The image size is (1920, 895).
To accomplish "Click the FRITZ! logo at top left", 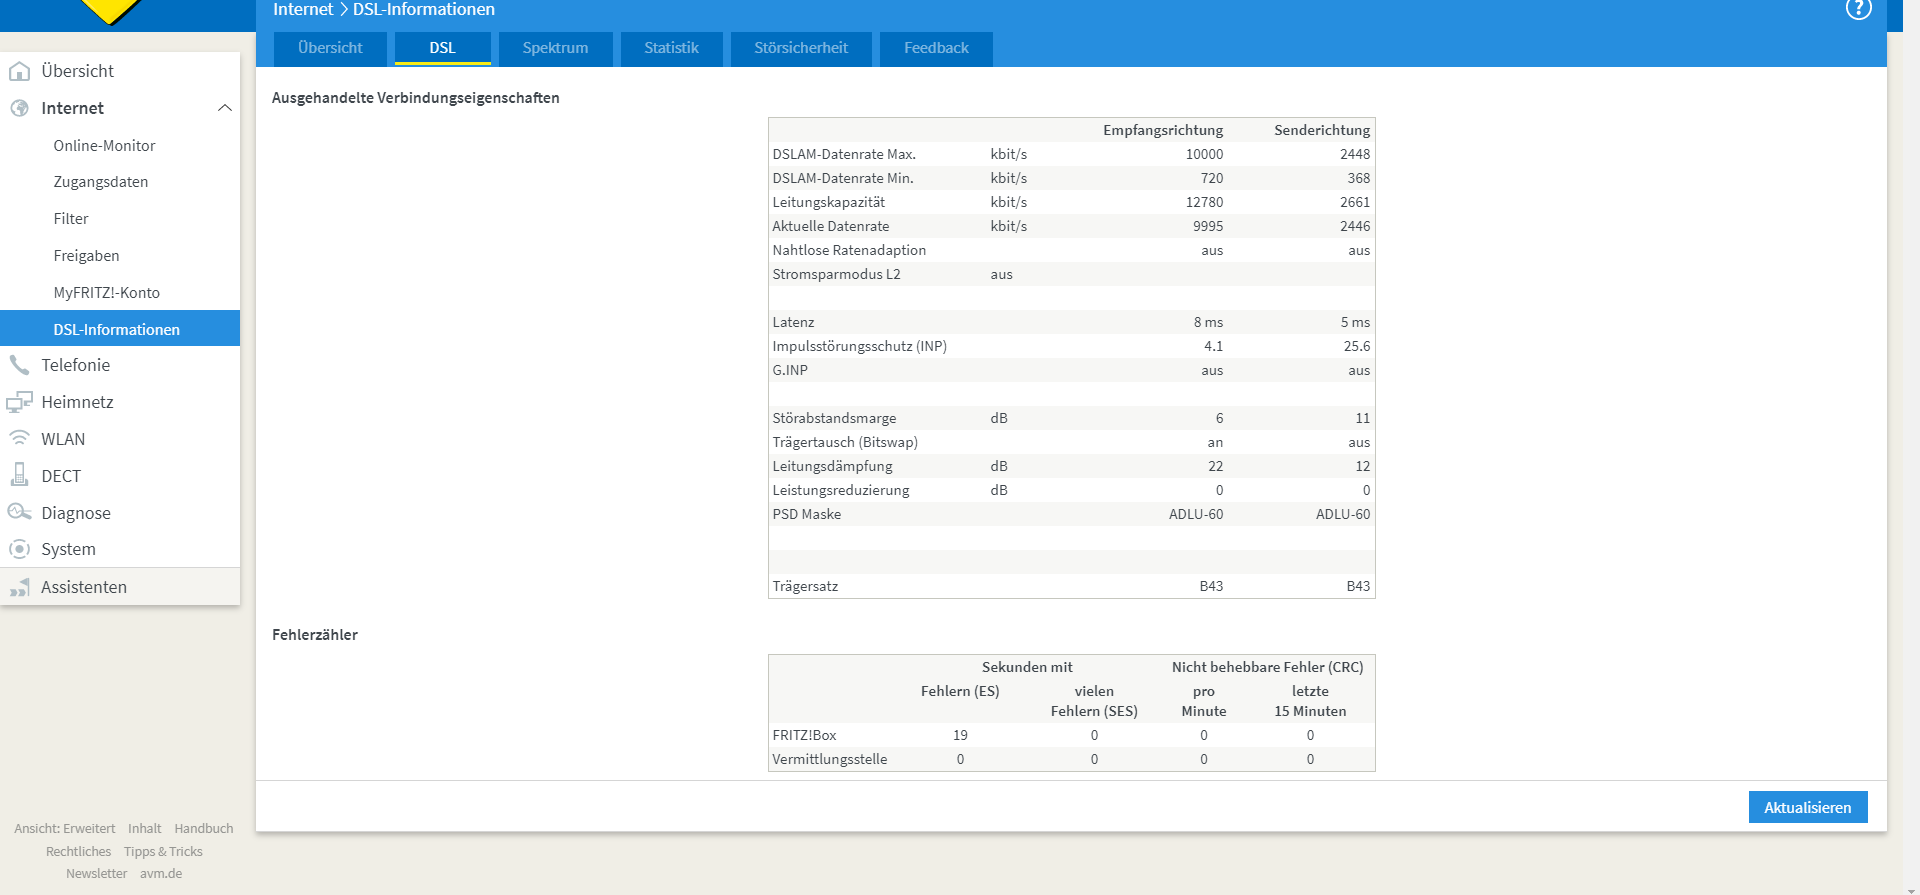I will point(110,12).
